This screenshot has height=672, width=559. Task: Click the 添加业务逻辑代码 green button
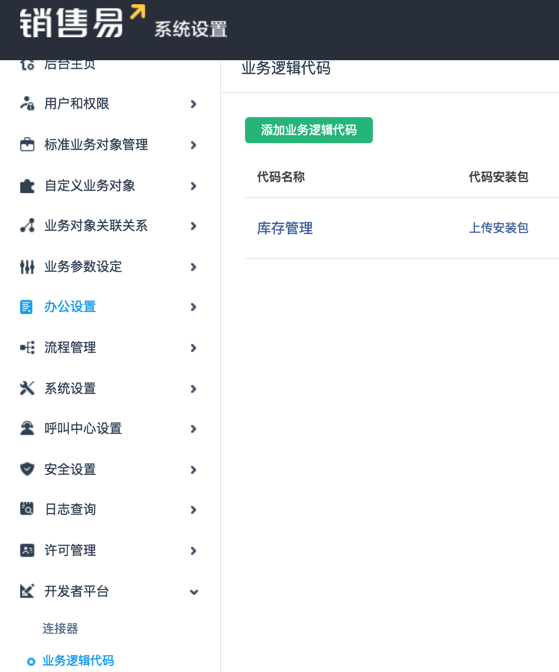309,130
